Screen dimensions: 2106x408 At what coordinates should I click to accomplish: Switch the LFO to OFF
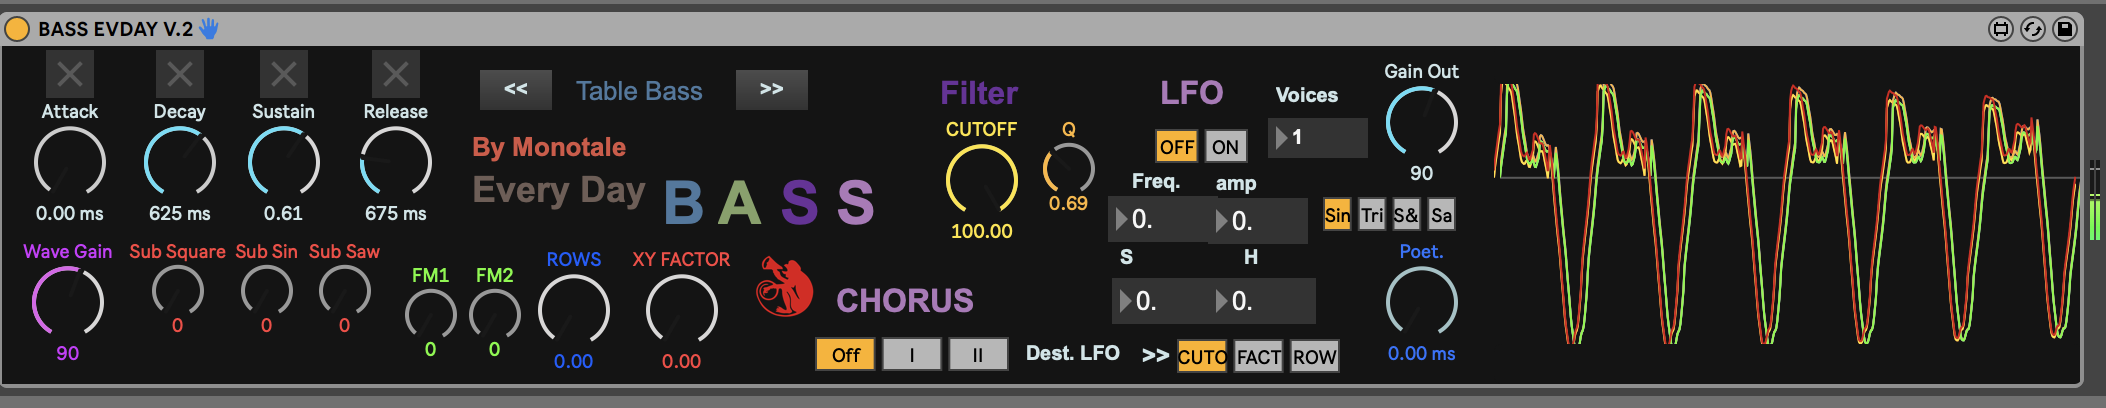1177,147
